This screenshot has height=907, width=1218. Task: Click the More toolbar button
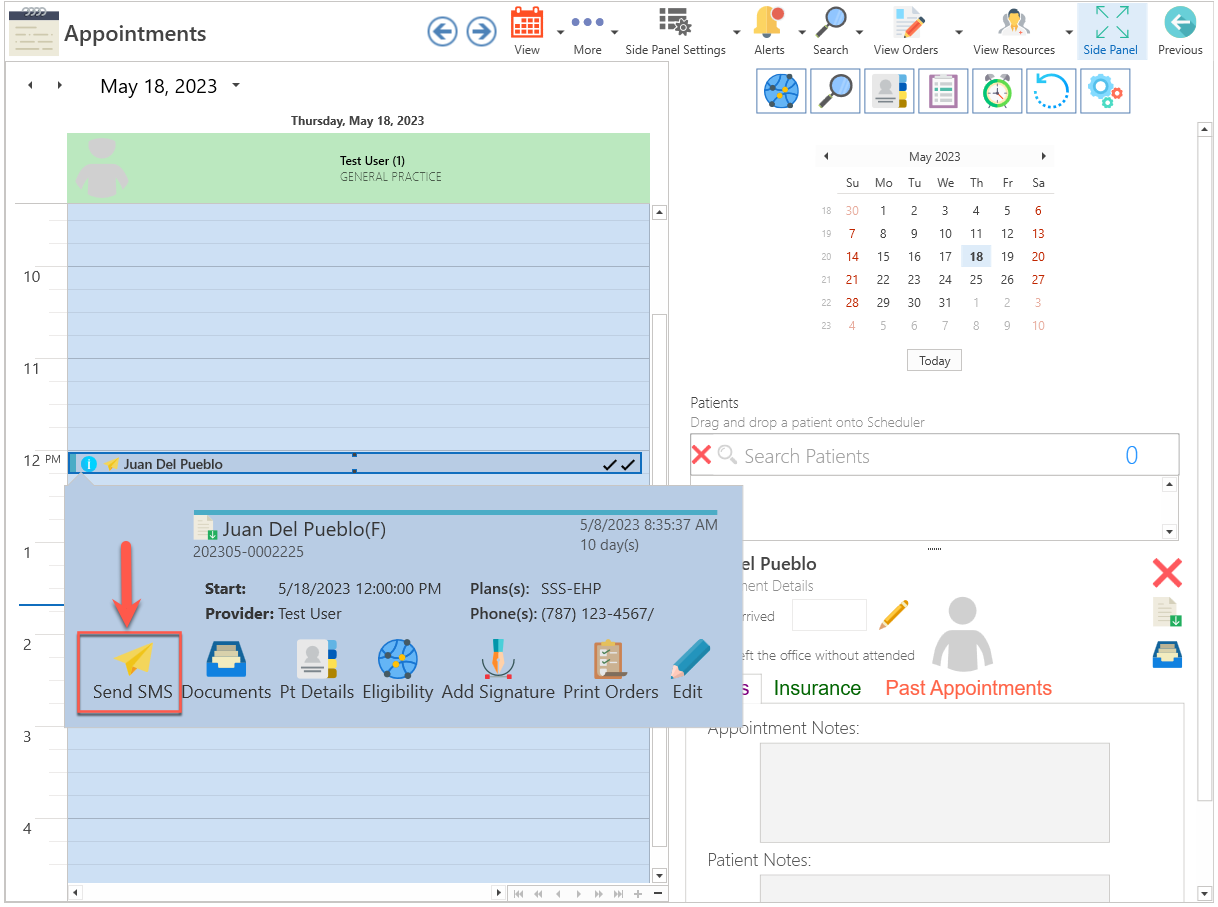pos(587,31)
